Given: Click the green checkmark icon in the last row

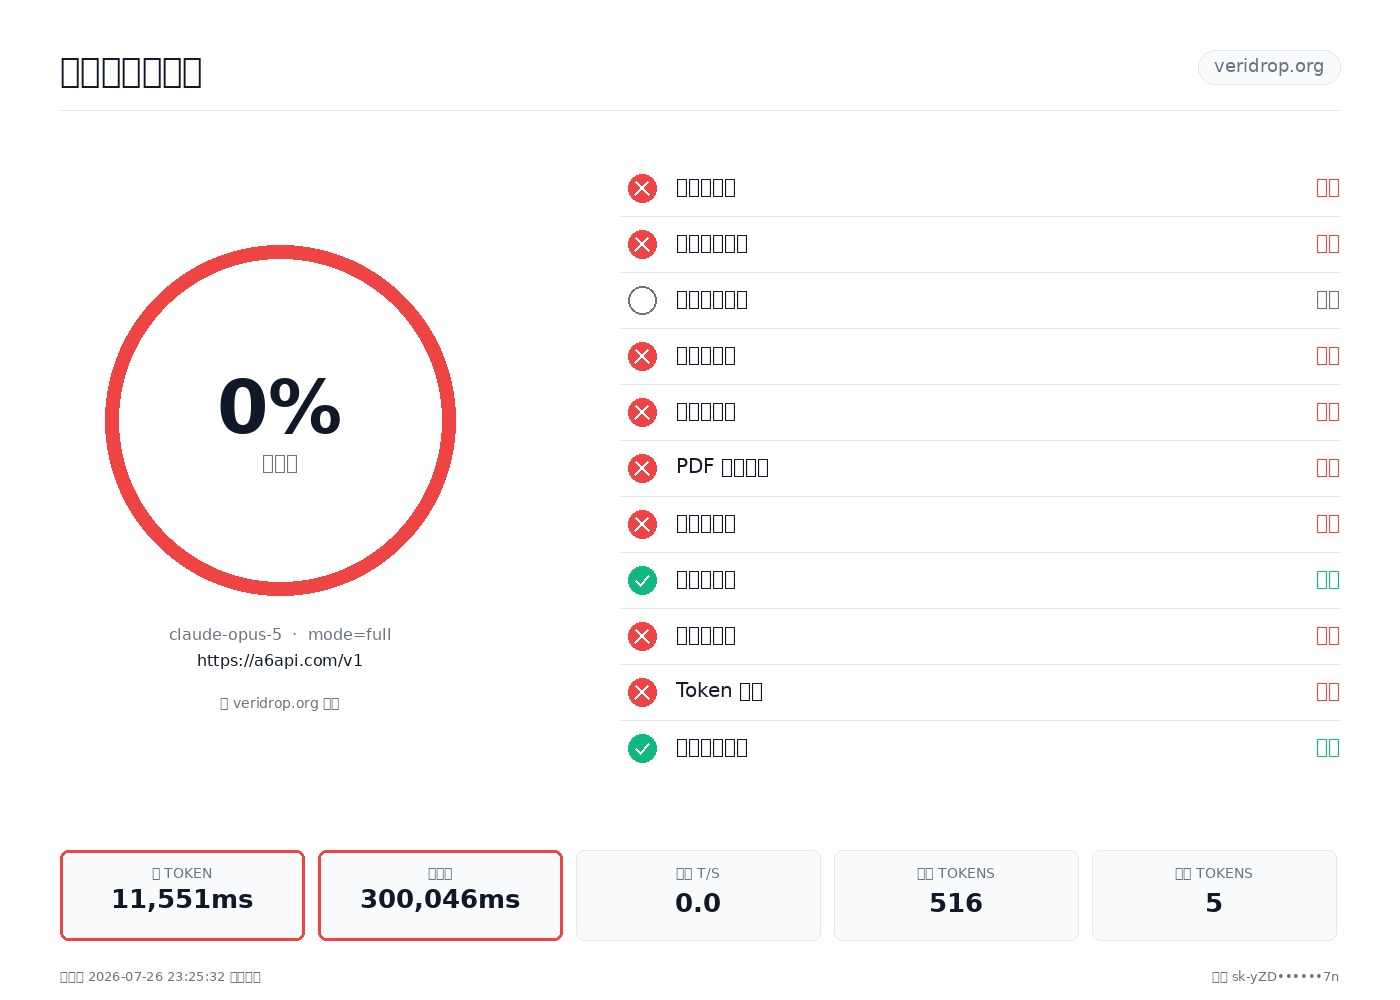Looking at the screenshot, I should point(642,748).
